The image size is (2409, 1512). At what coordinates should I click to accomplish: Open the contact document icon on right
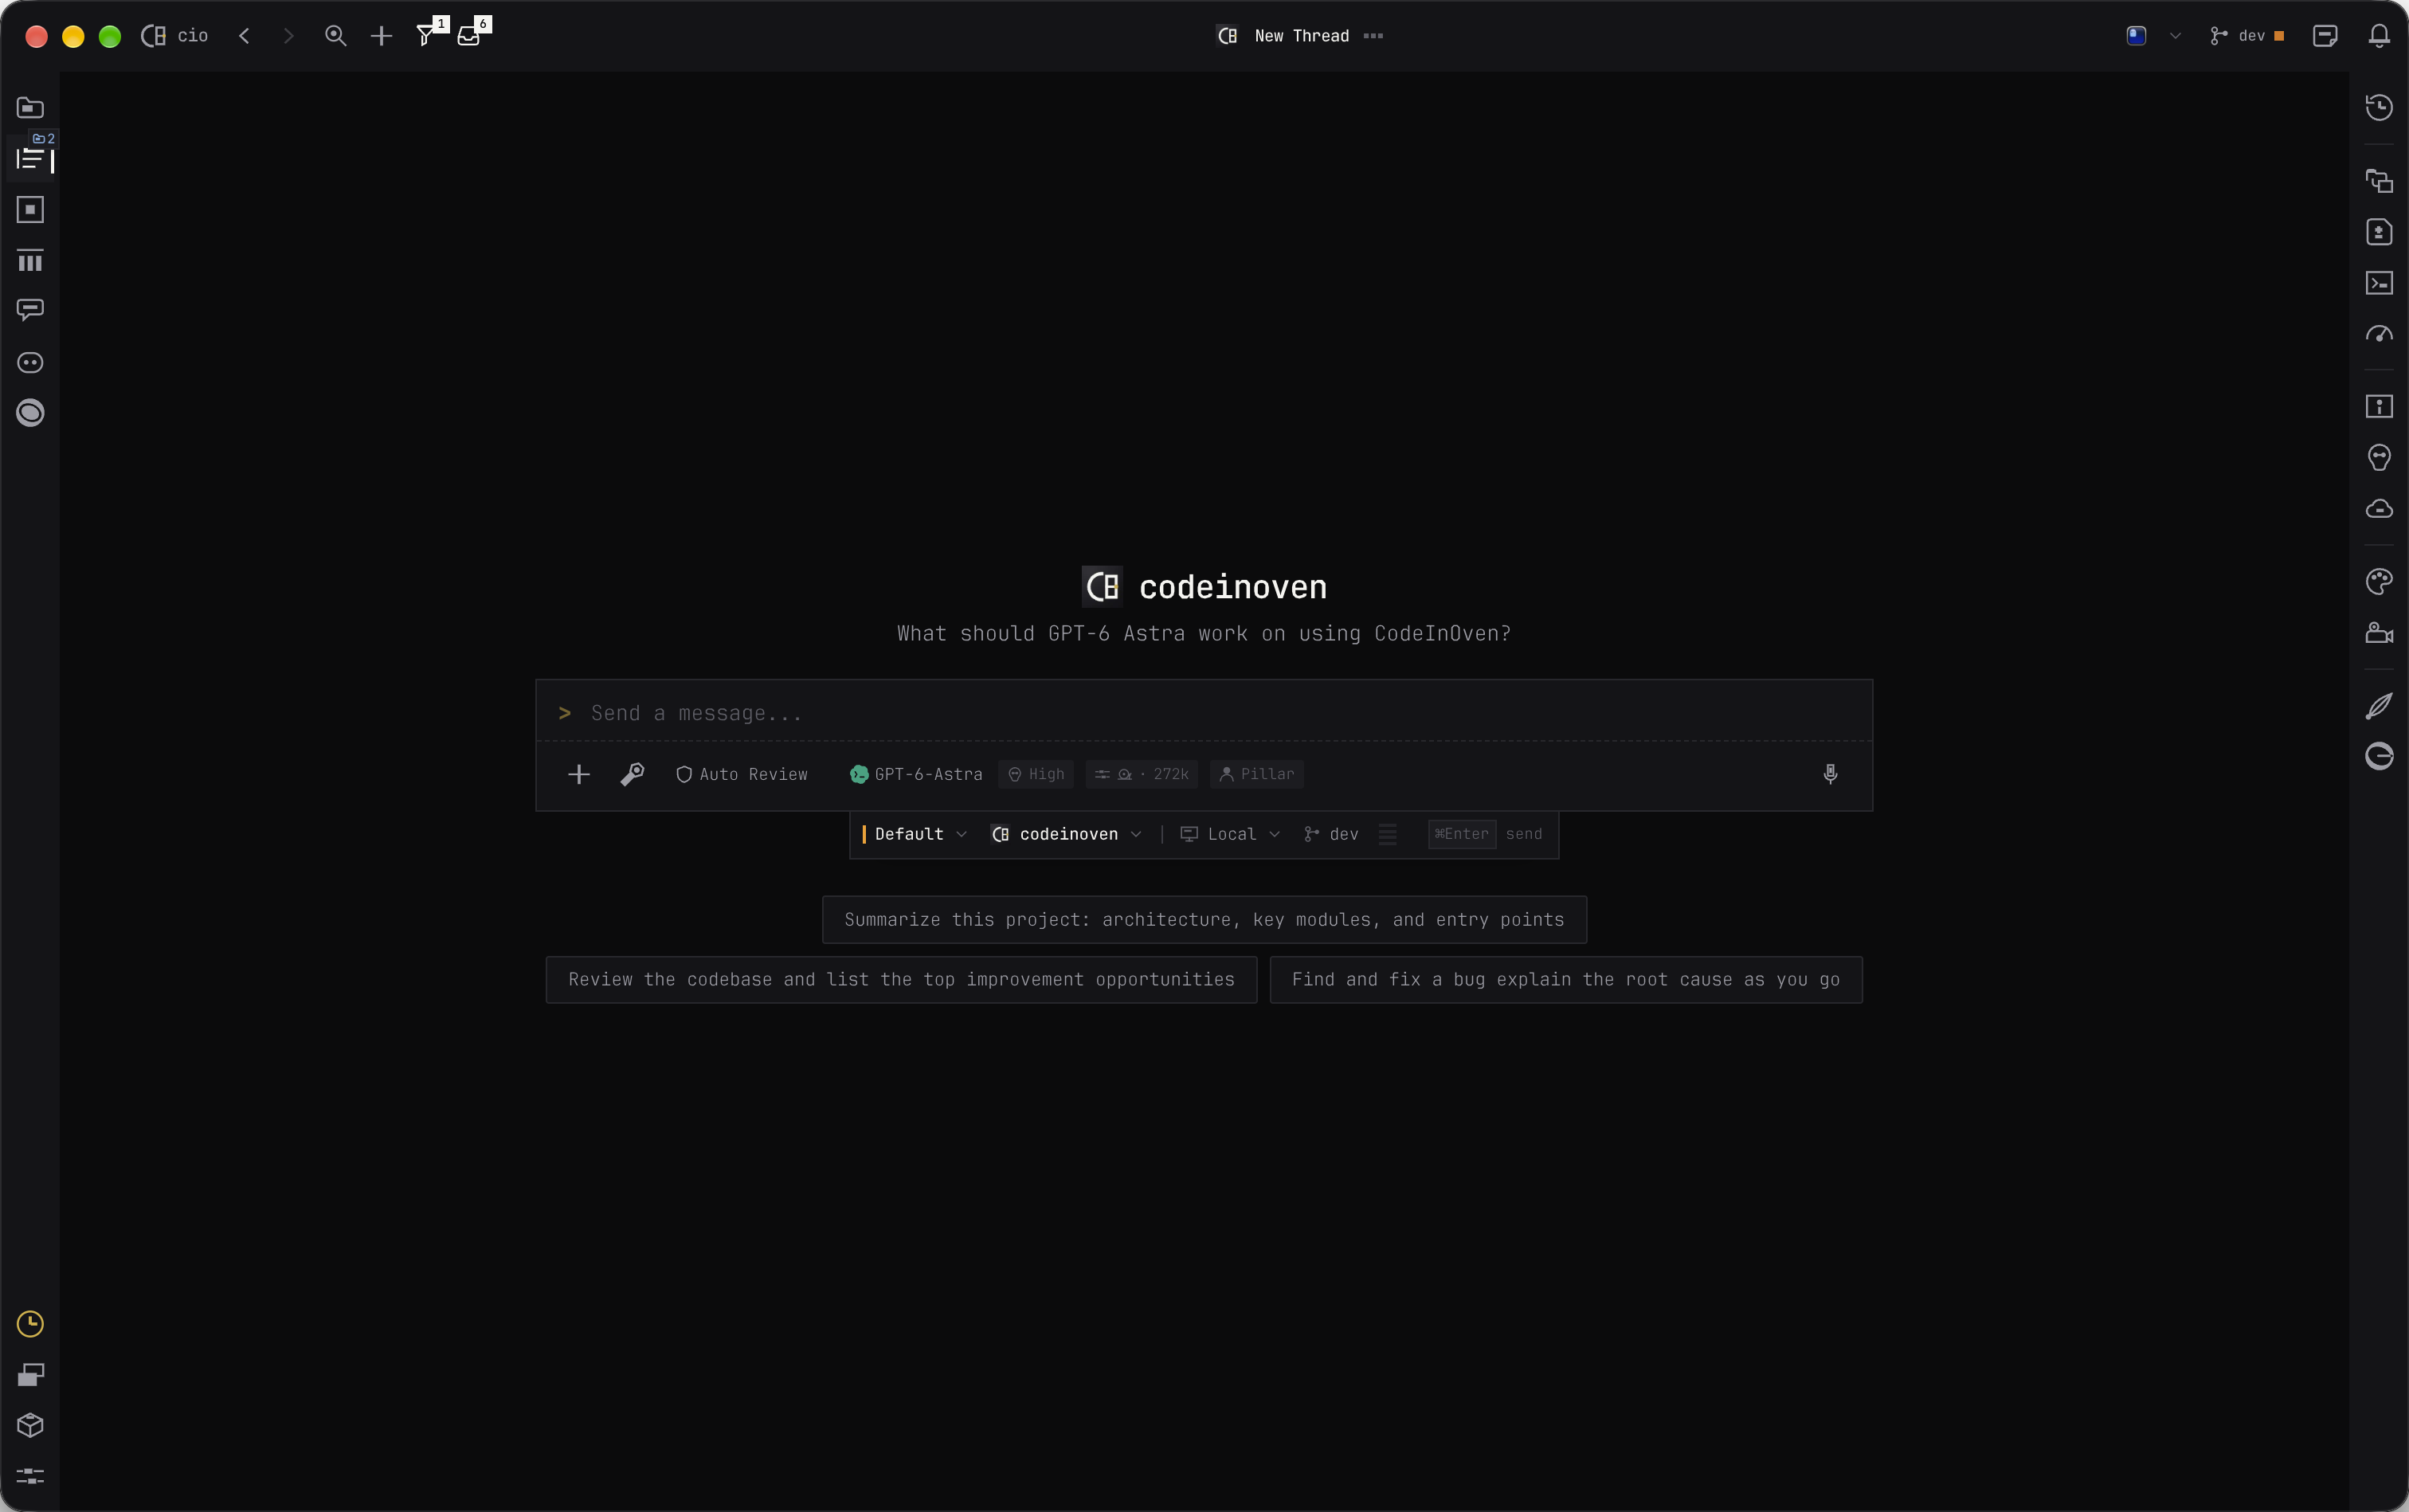click(x=2379, y=232)
